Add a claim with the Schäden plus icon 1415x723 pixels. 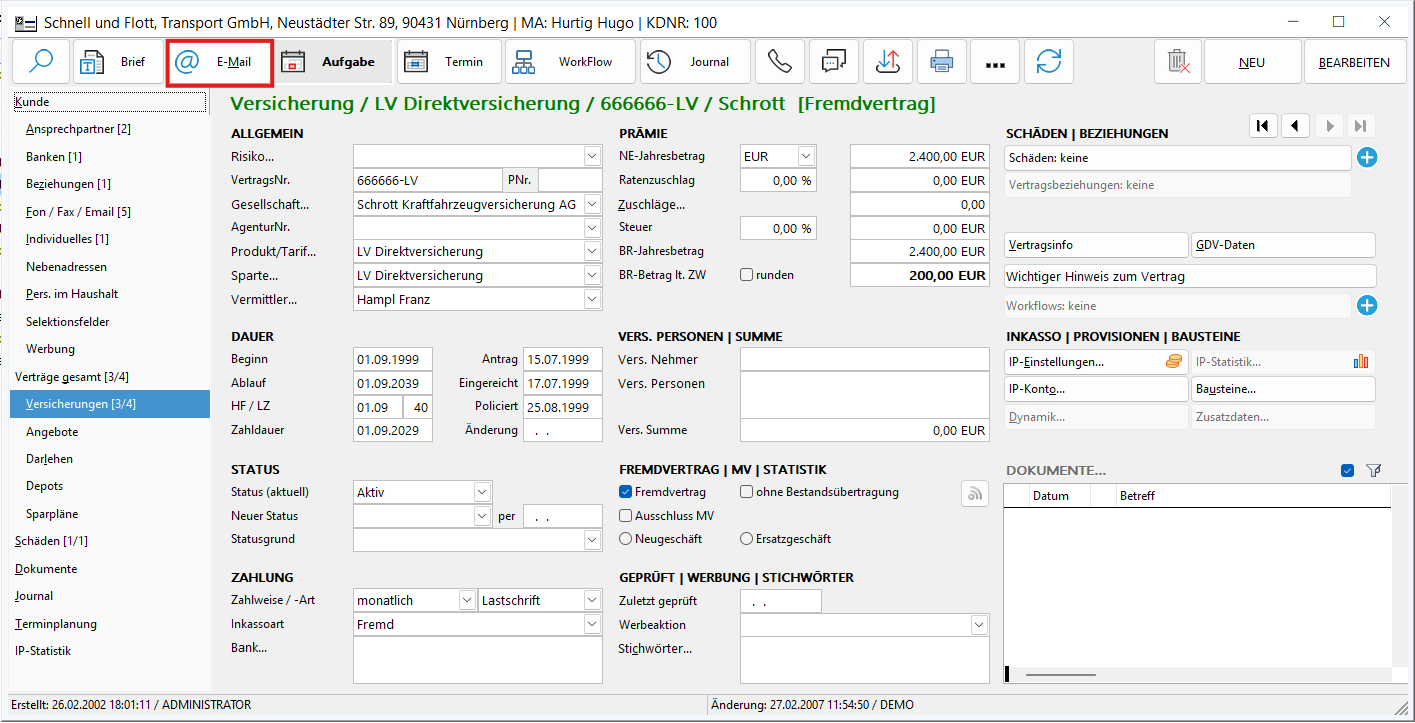(x=1367, y=157)
